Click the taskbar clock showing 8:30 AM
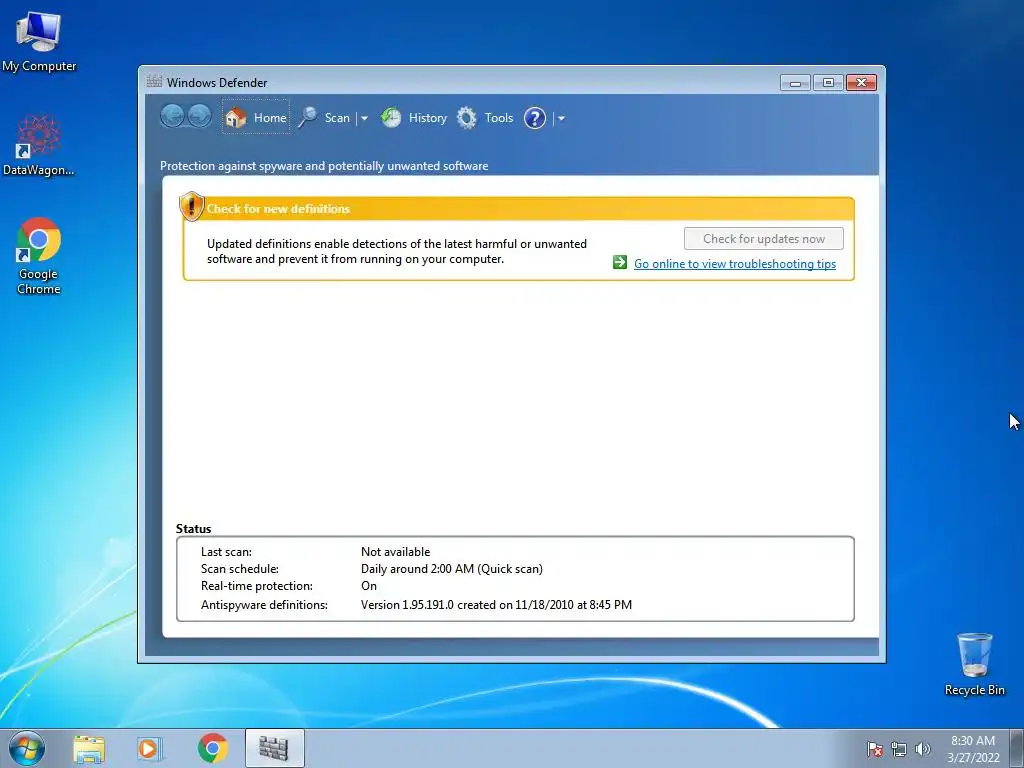 [973, 748]
